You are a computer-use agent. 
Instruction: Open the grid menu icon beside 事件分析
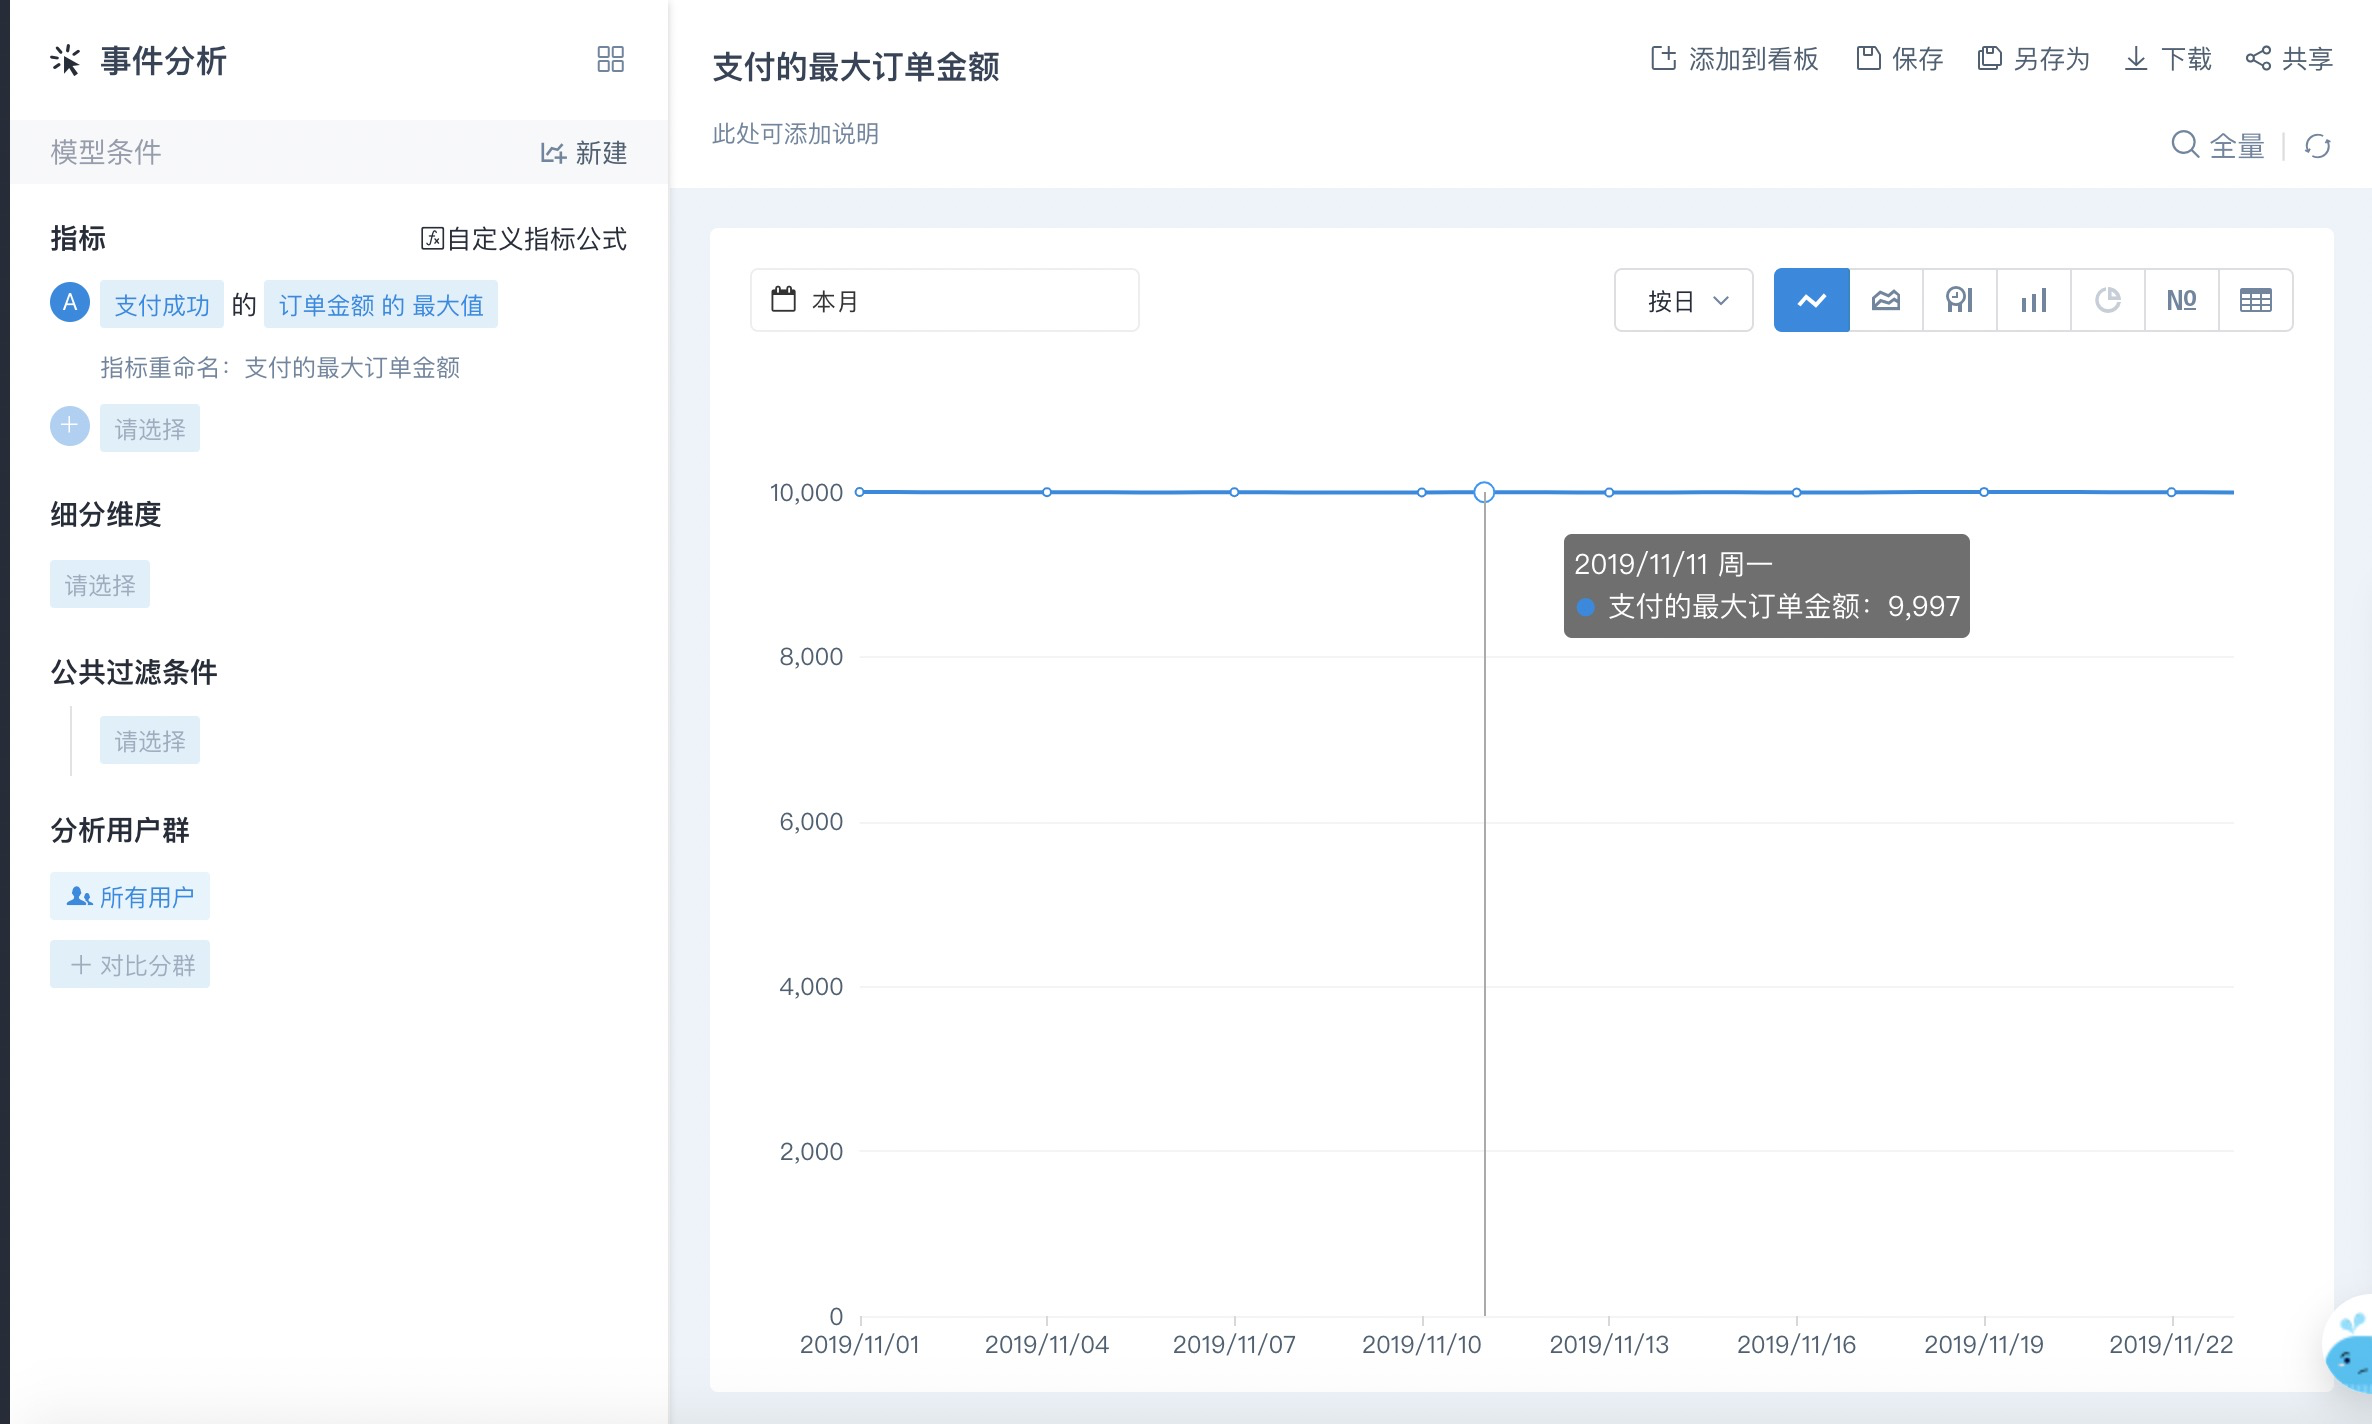[610, 59]
